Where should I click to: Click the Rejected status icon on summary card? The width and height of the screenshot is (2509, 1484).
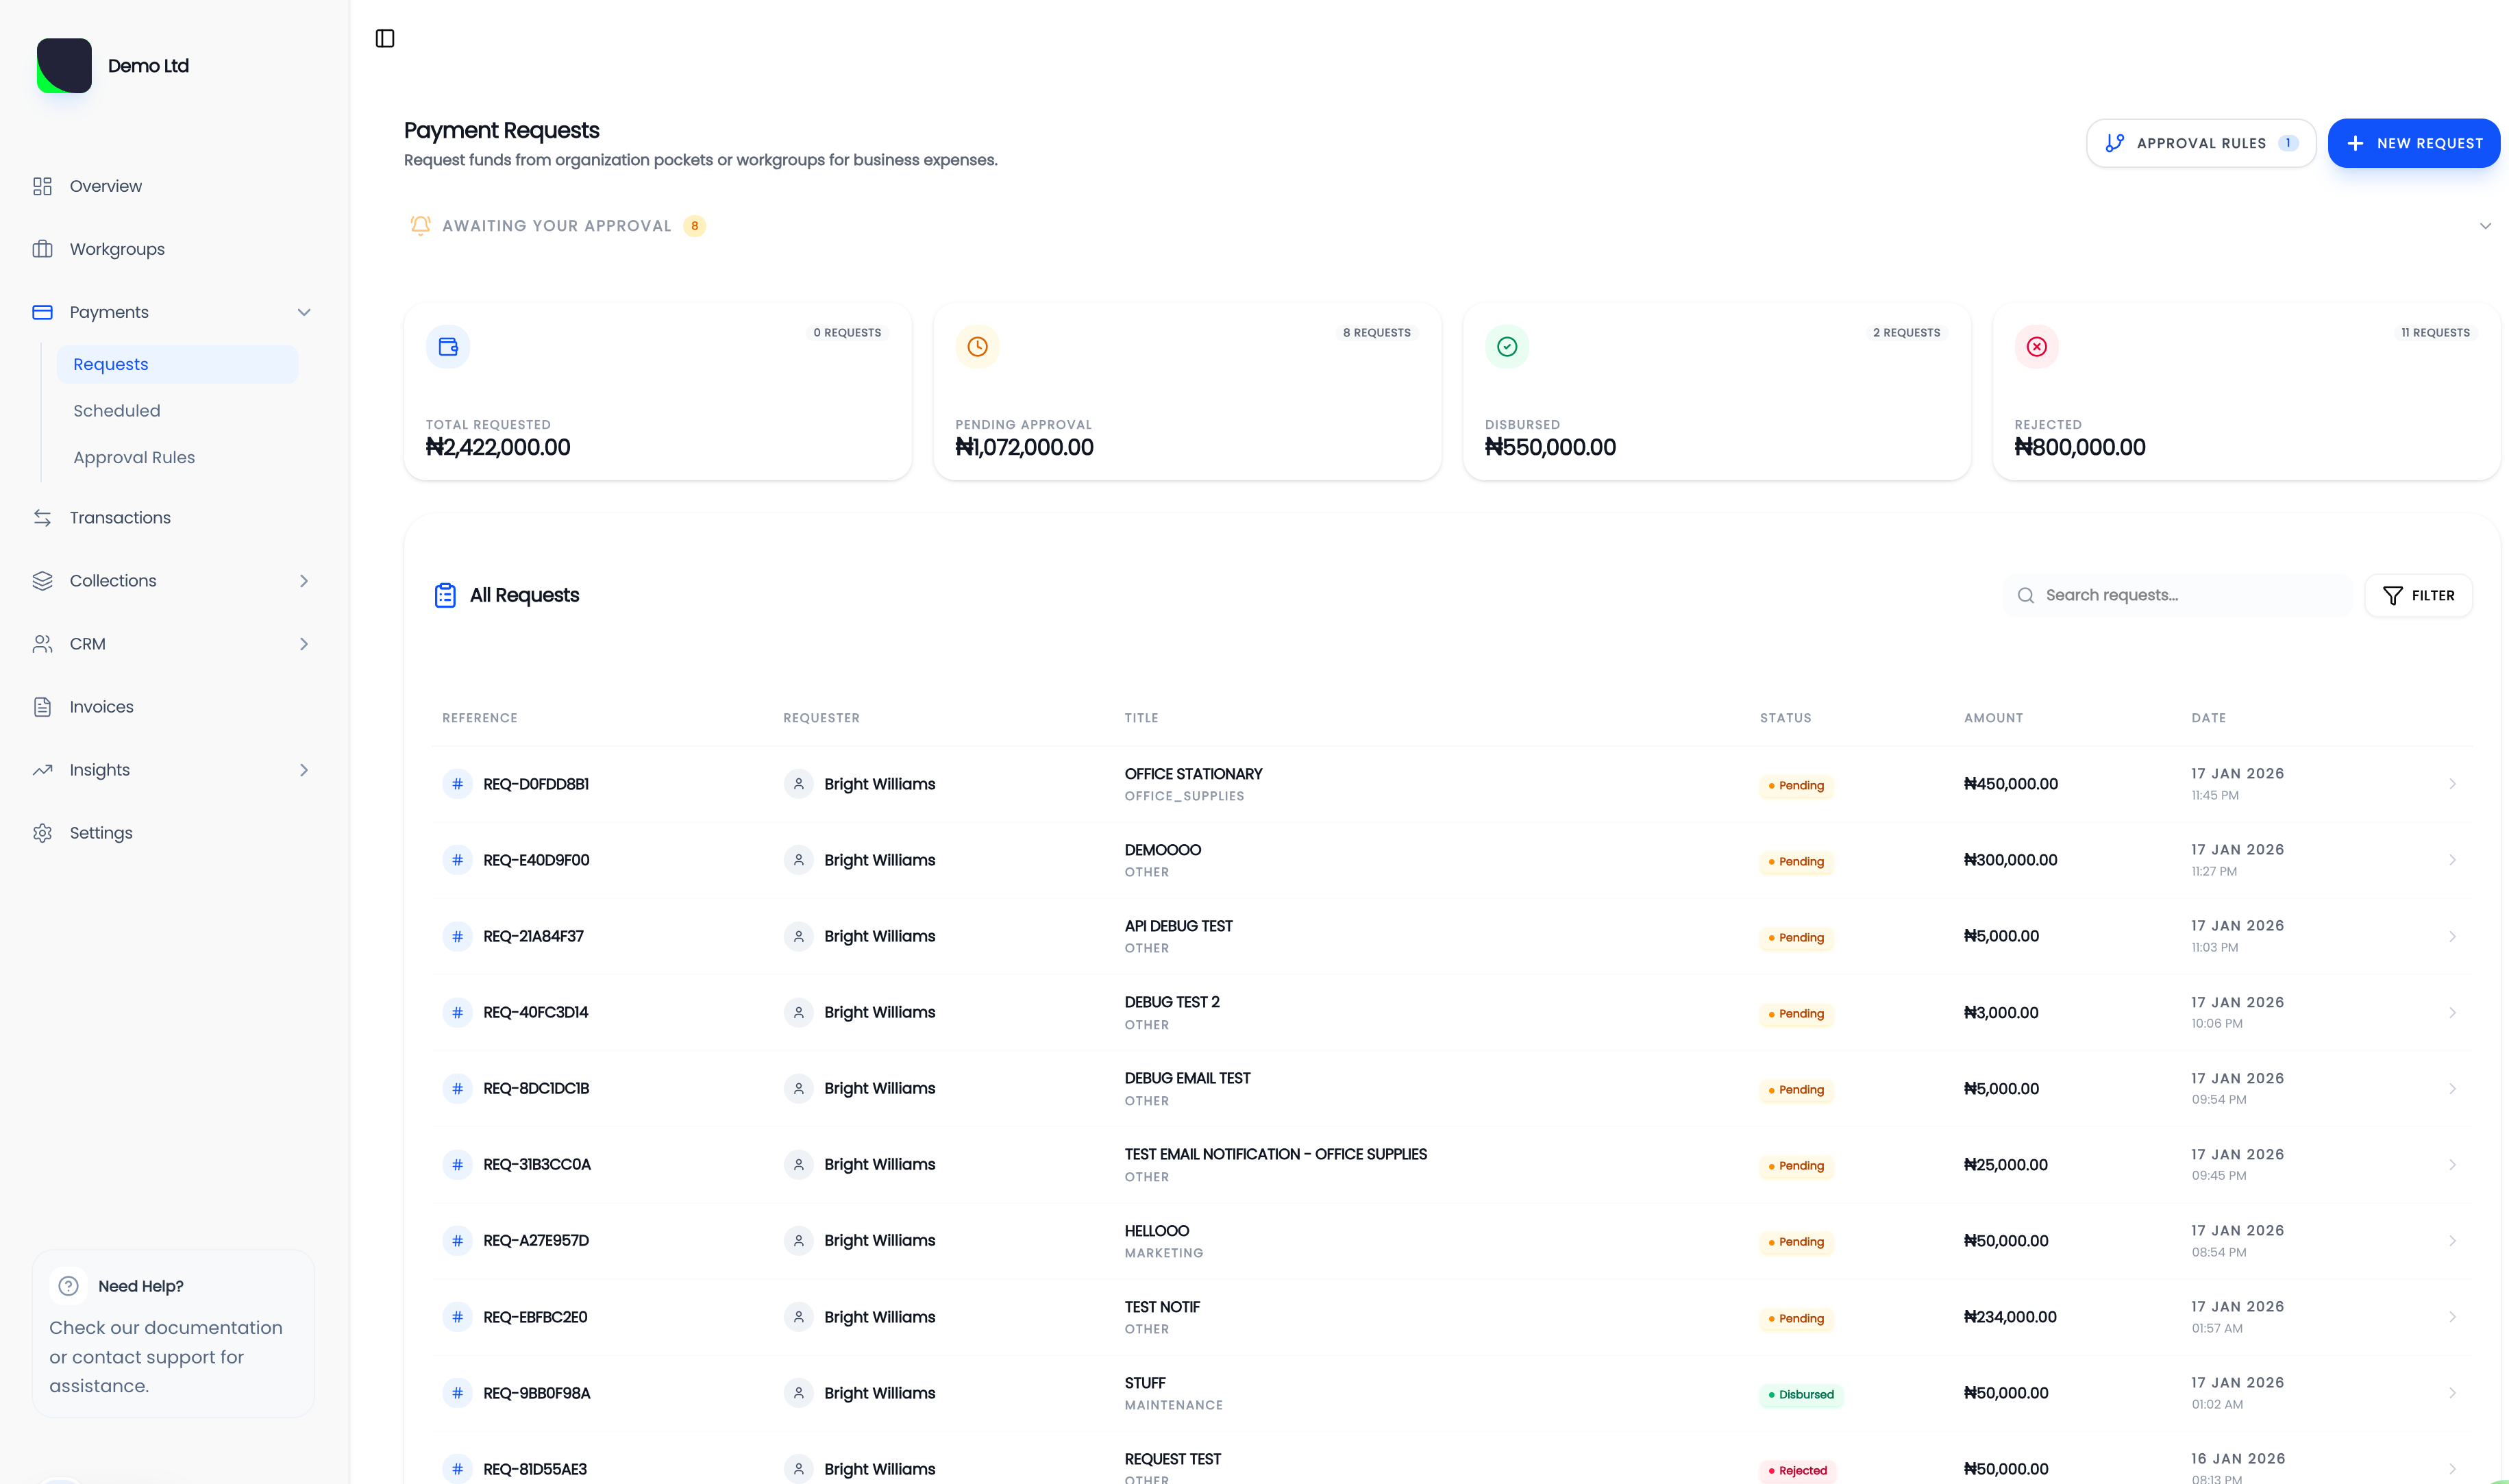pyautogui.click(x=2037, y=346)
